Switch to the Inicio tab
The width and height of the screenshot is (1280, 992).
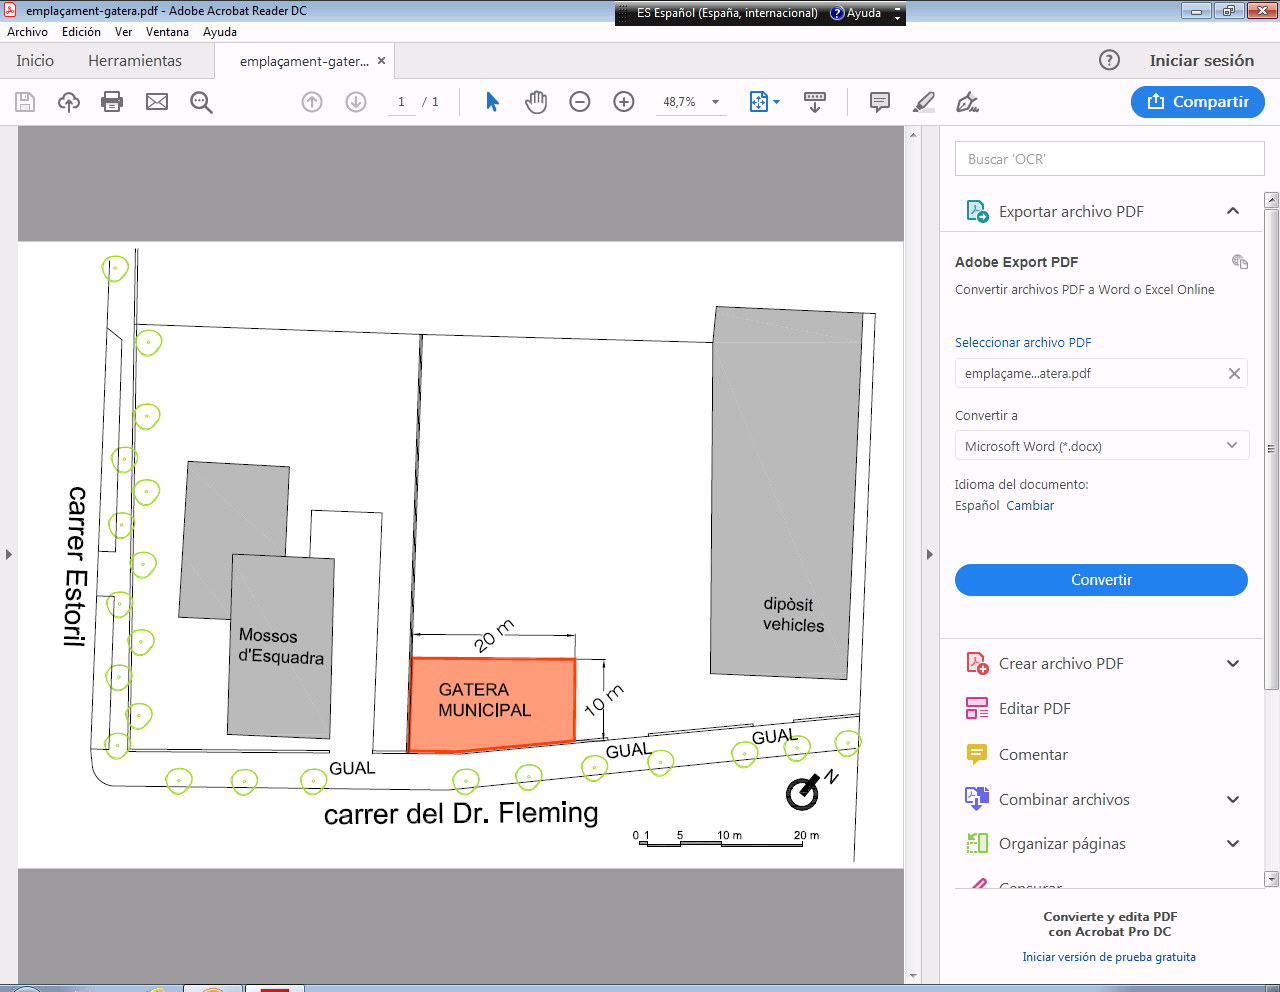point(35,61)
